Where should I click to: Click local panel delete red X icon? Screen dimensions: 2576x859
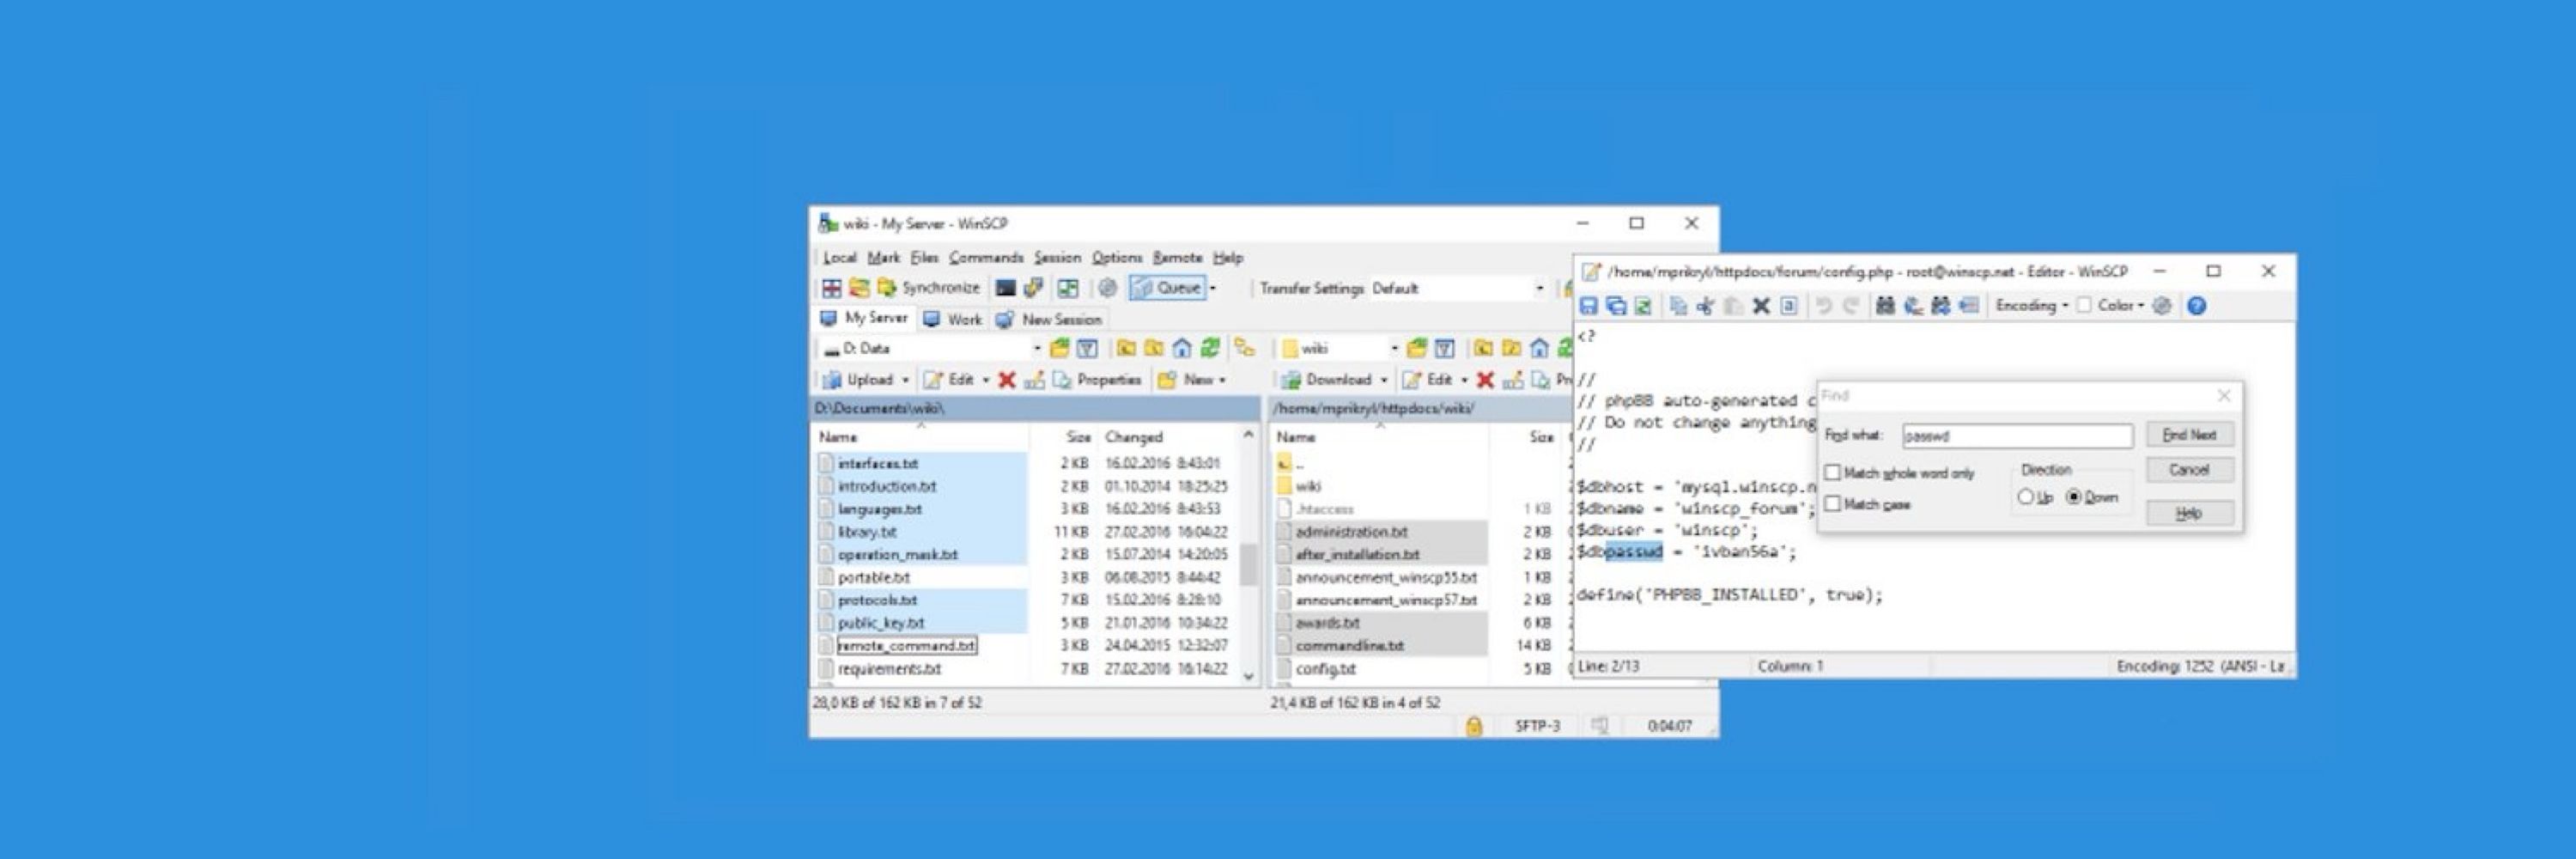[1007, 380]
